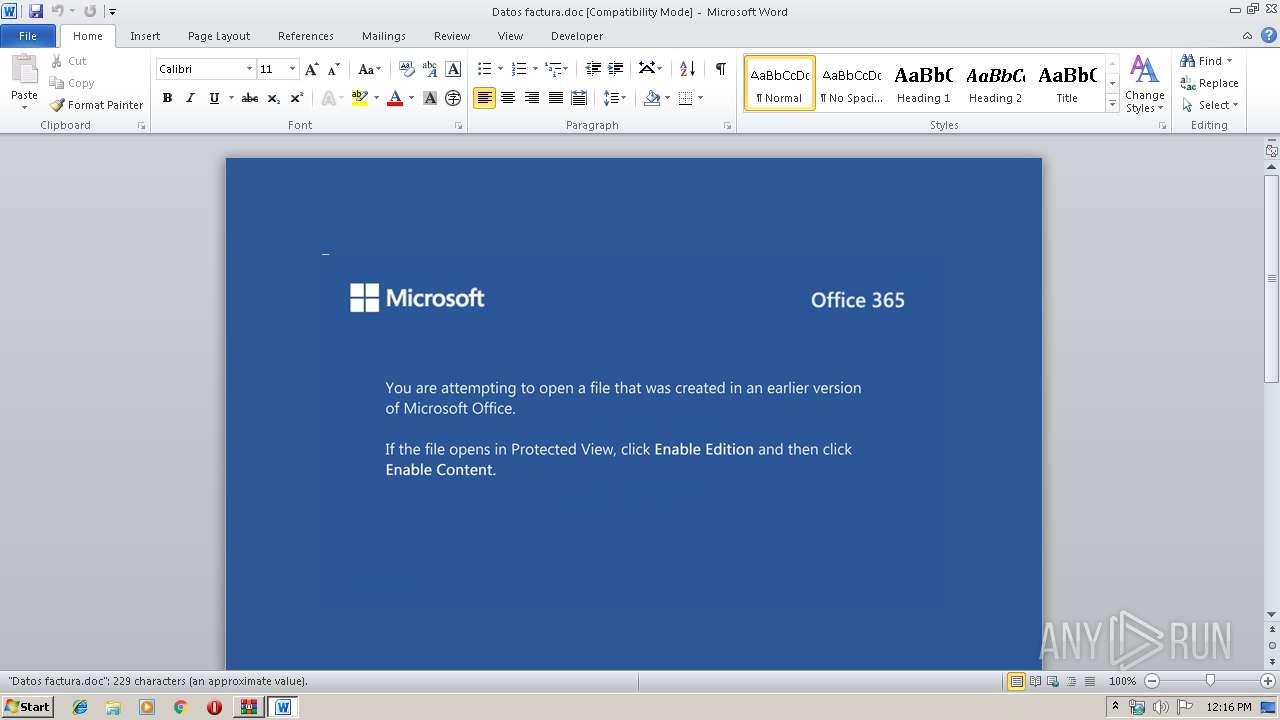Open the Select dropdown in Editing
This screenshot has width=1280, height=720.
[1209, 105]
